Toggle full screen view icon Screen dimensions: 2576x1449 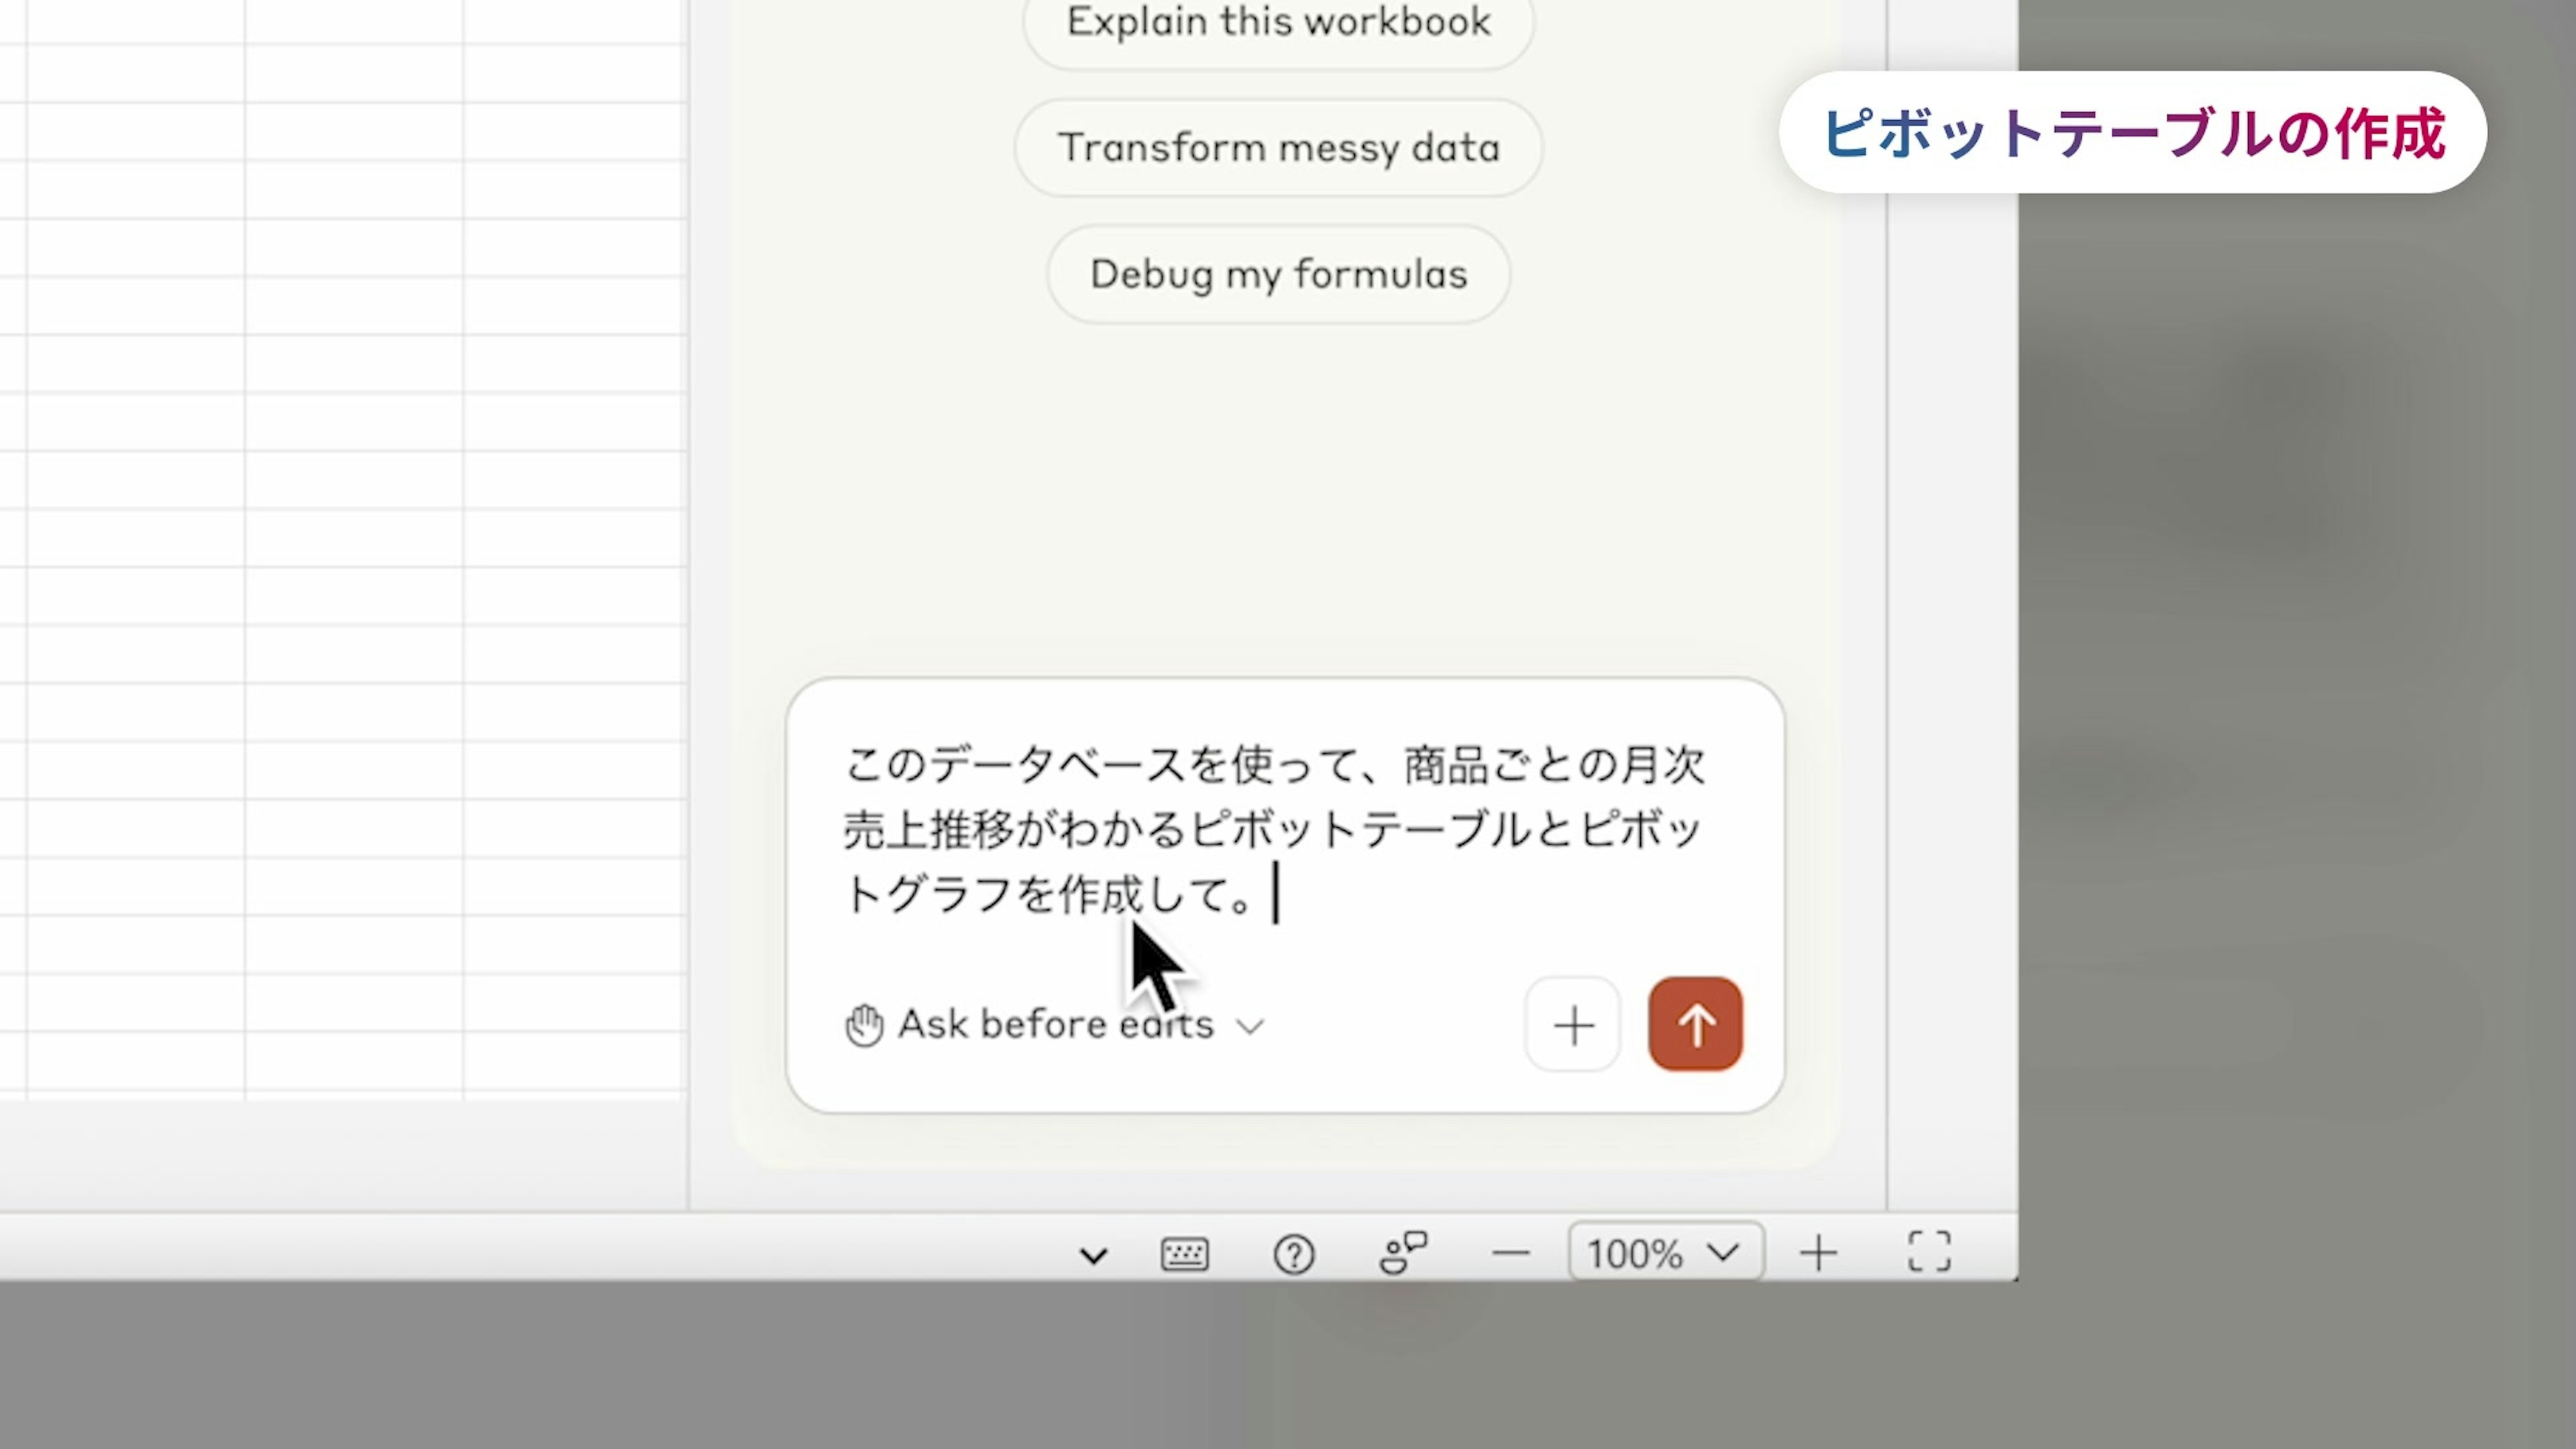1929,1252
